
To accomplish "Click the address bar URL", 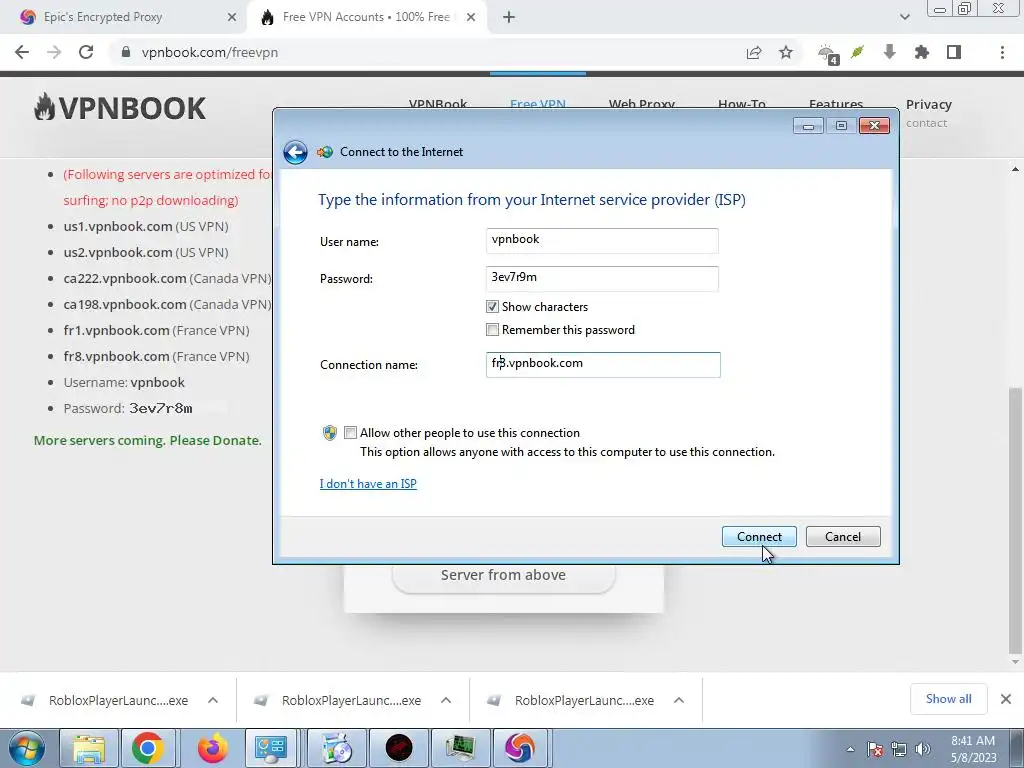I will point(210,52).
